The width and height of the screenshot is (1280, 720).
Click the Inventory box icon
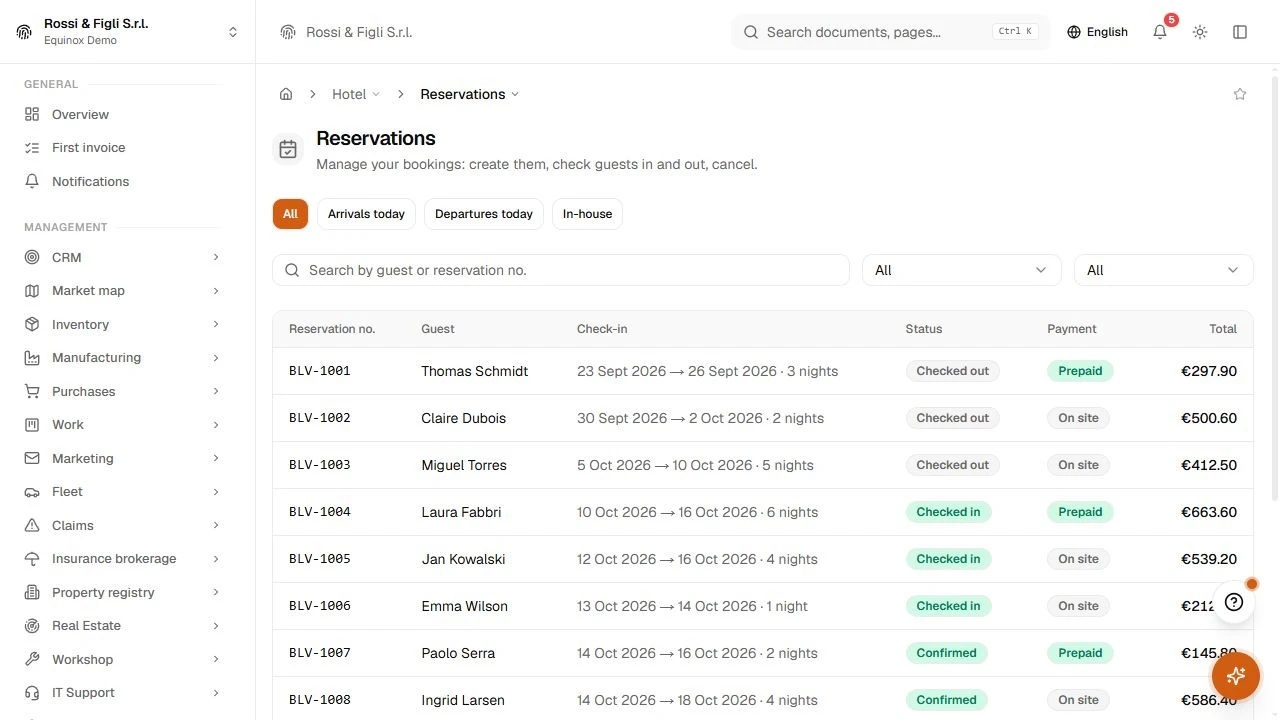pos(32,324)
